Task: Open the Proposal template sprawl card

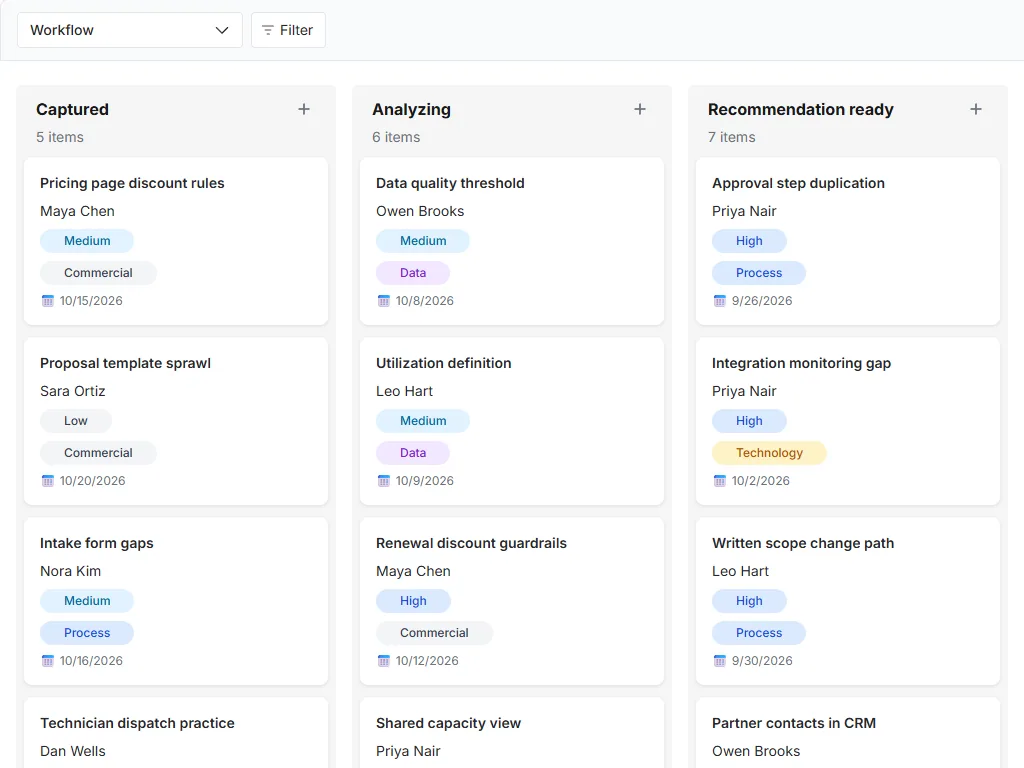Action: pos(176,421)
